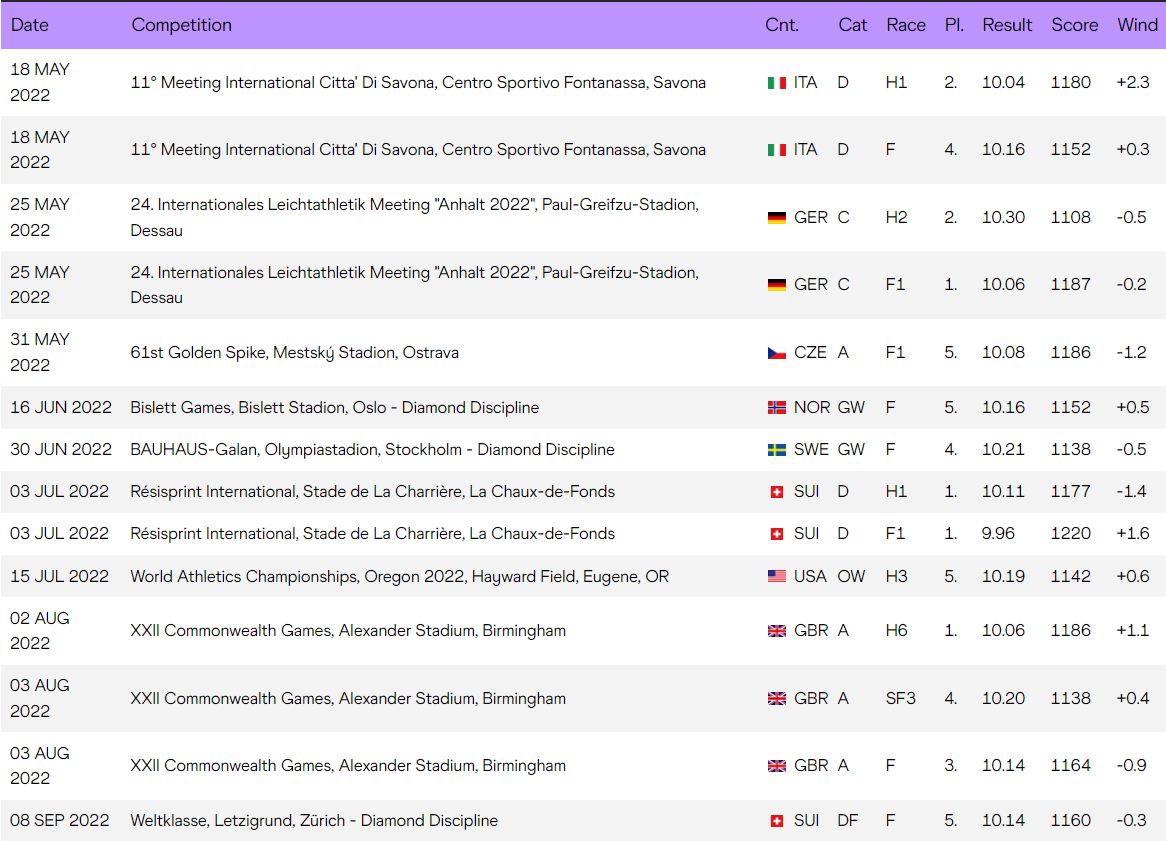This screenshot has height=841, width=1166.
Task: Select the 02 AUG 2022 date cell
Action: pyautogui.click(x=40, y=631)
